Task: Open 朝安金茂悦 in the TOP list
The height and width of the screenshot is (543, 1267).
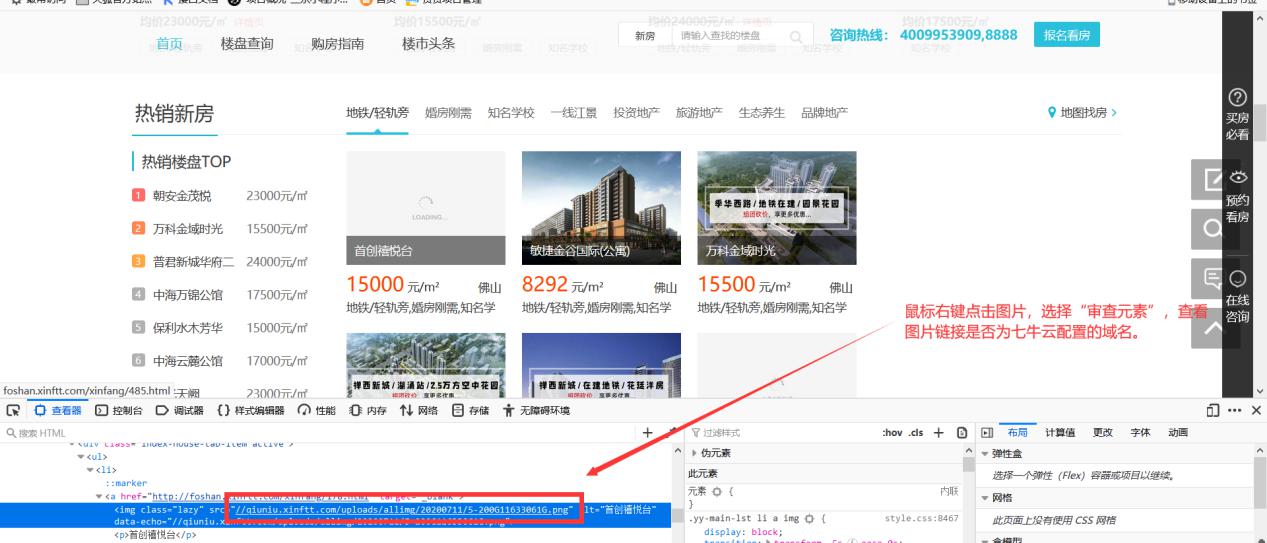Action: (181, 196)
